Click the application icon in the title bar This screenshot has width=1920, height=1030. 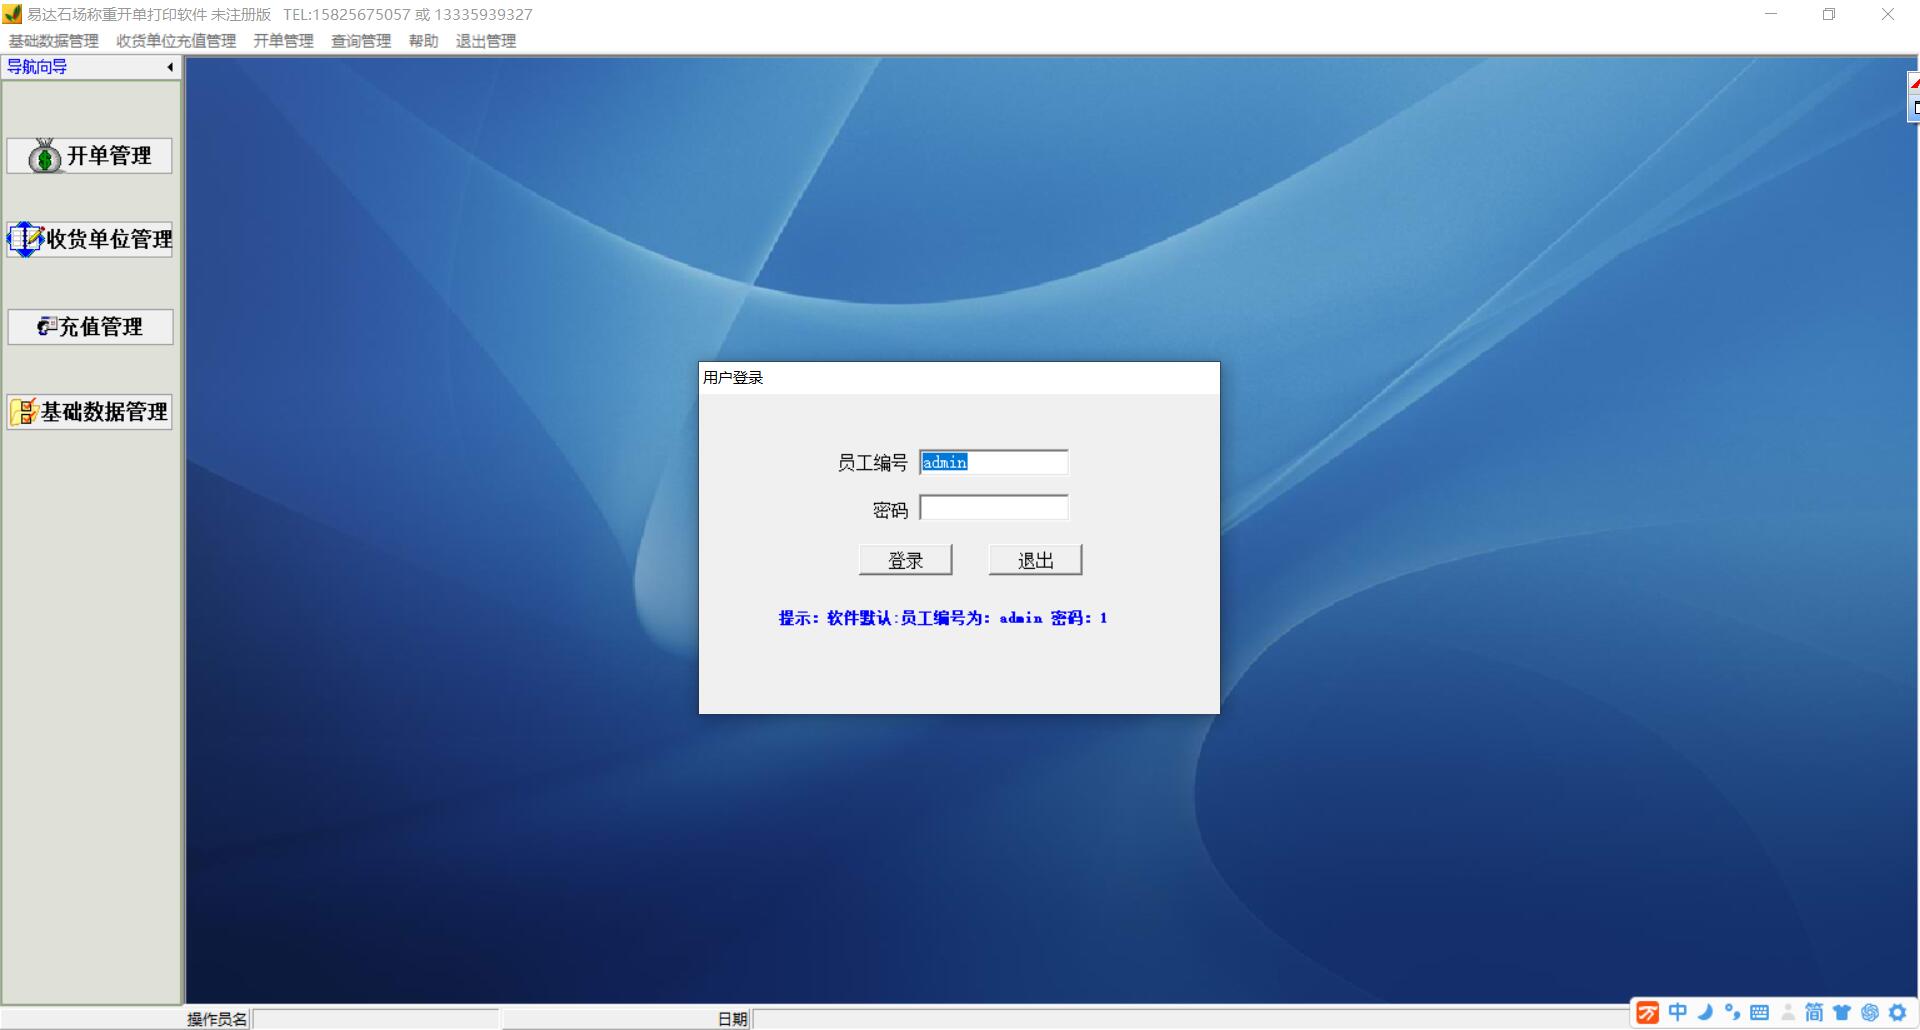click(x=12, y=14)
